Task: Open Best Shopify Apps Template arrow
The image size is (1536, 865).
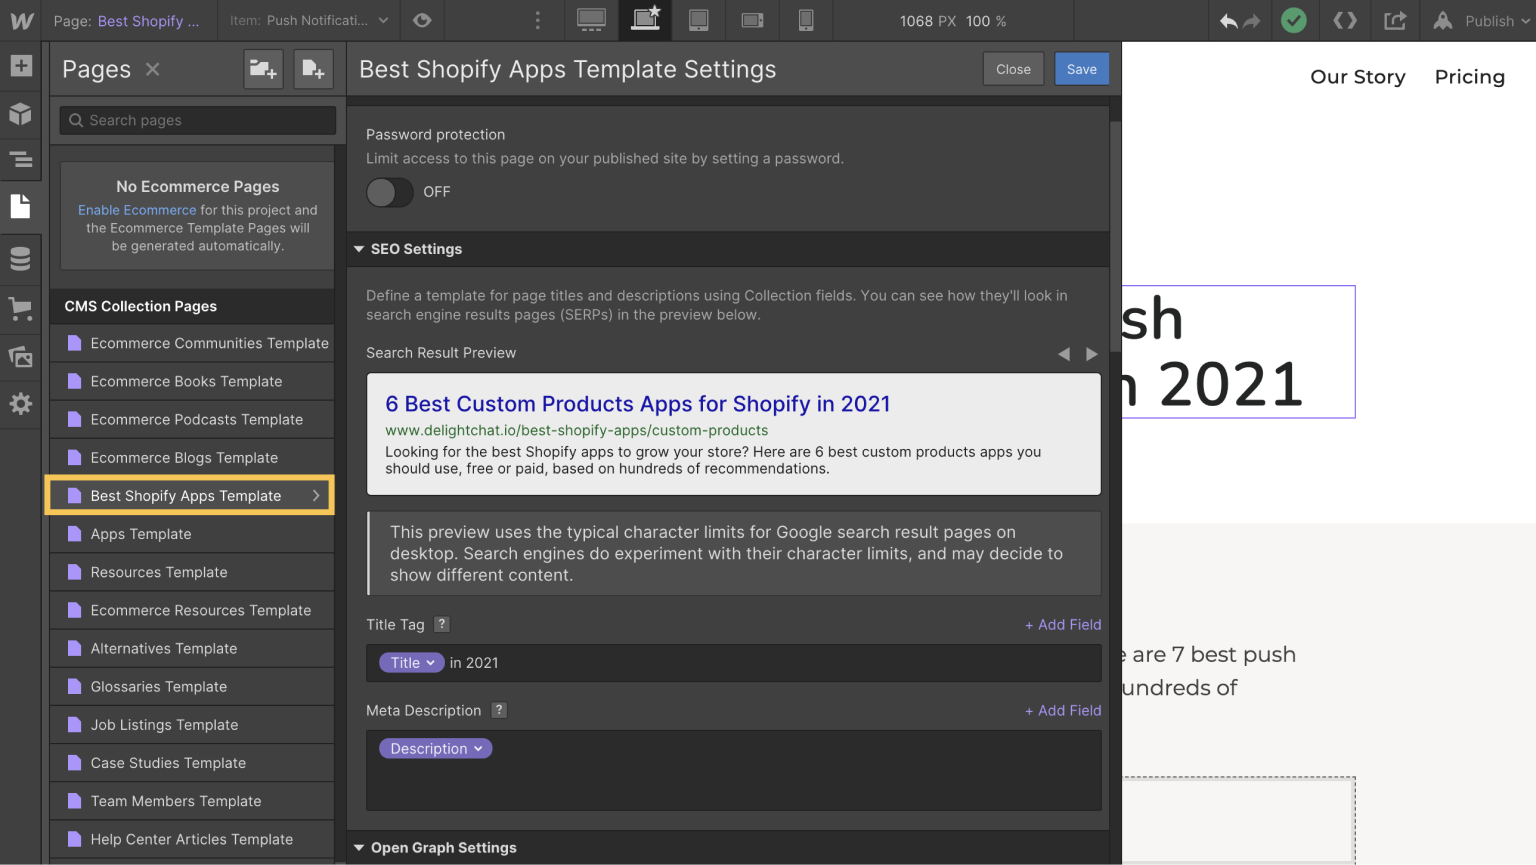Action: coord(316,496)
